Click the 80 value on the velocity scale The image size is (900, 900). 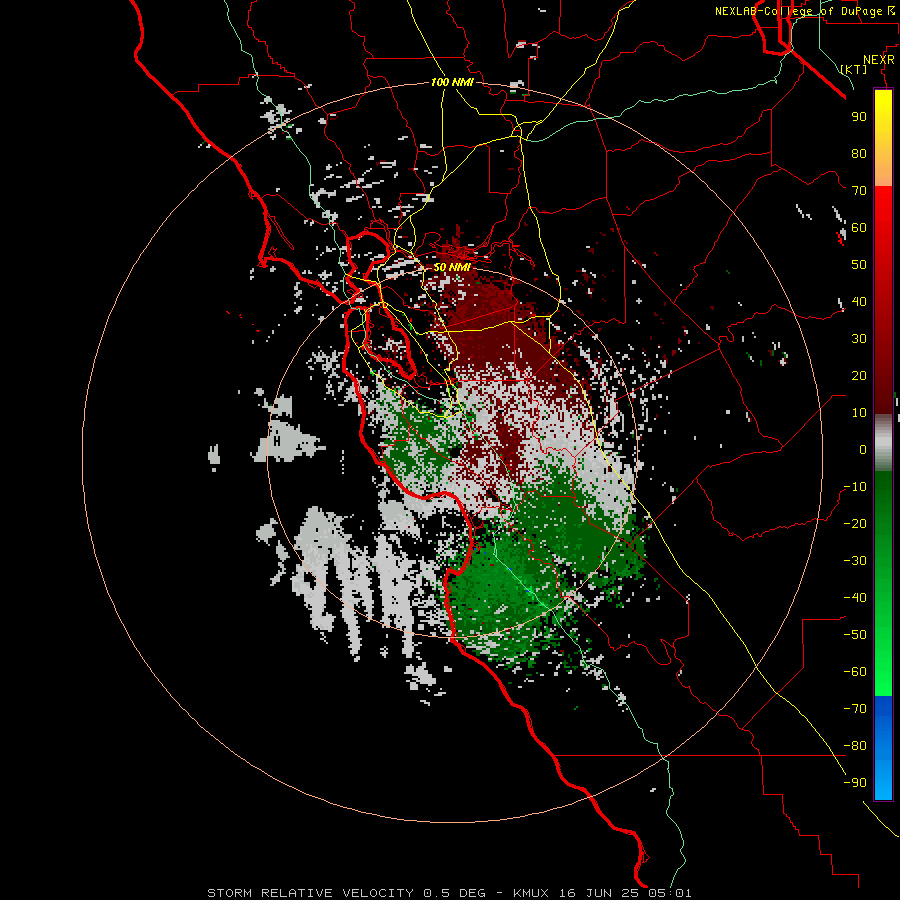859,154
